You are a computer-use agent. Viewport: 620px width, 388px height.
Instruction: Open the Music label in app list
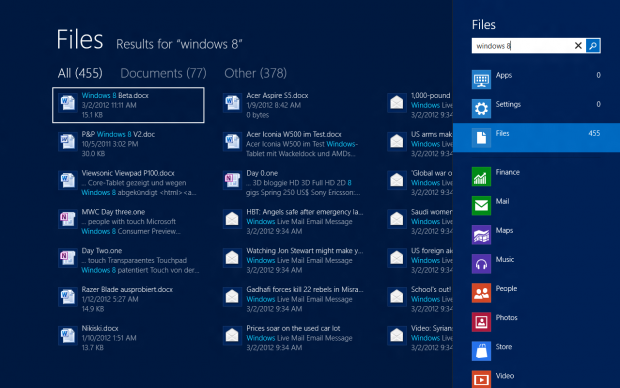click(505, 259)
